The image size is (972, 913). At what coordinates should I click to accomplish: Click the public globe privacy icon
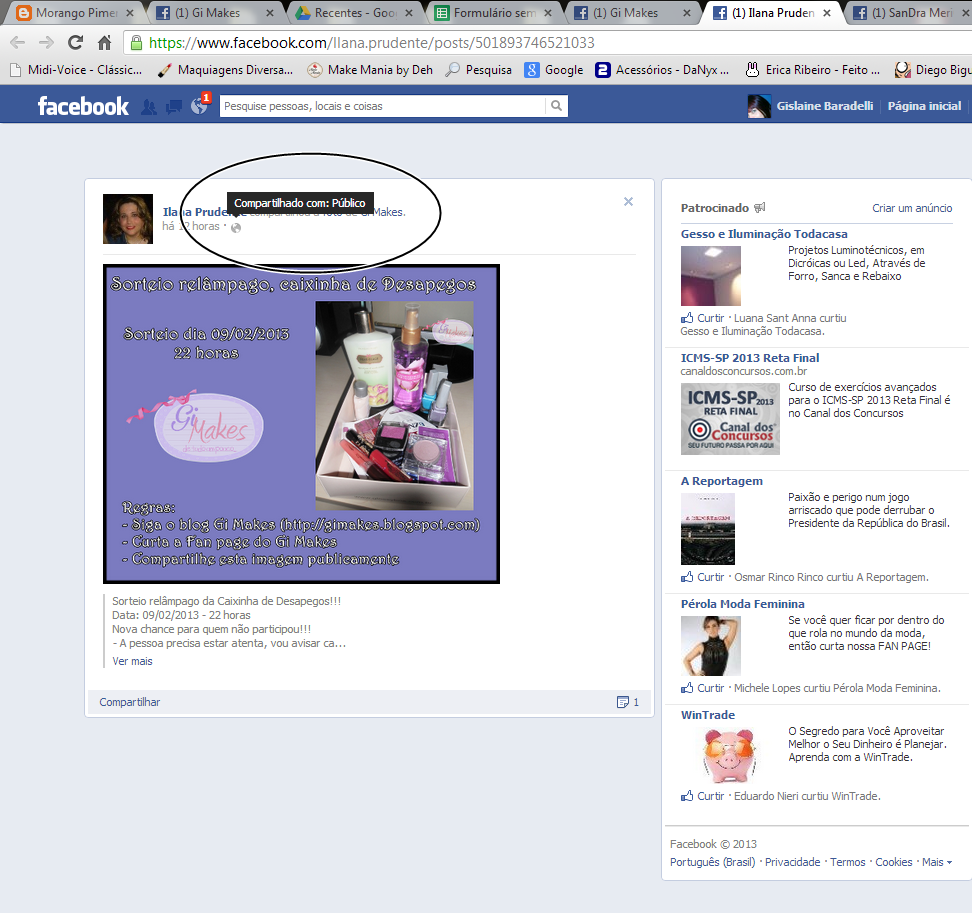(236, 227)
